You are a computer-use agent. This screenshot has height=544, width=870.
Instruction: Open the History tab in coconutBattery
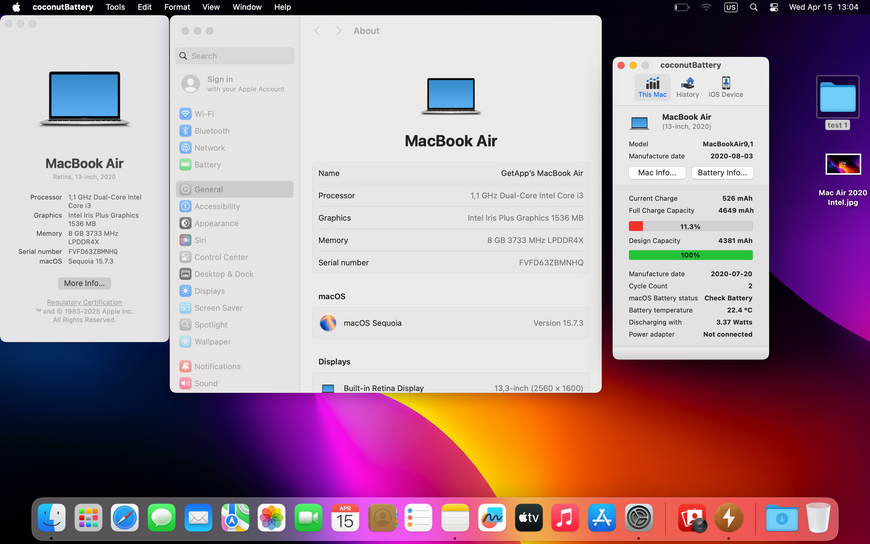(x=687, y=87)
